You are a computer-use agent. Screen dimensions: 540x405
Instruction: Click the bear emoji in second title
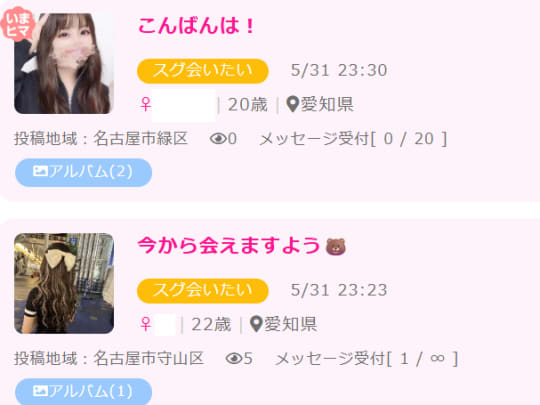336,246
